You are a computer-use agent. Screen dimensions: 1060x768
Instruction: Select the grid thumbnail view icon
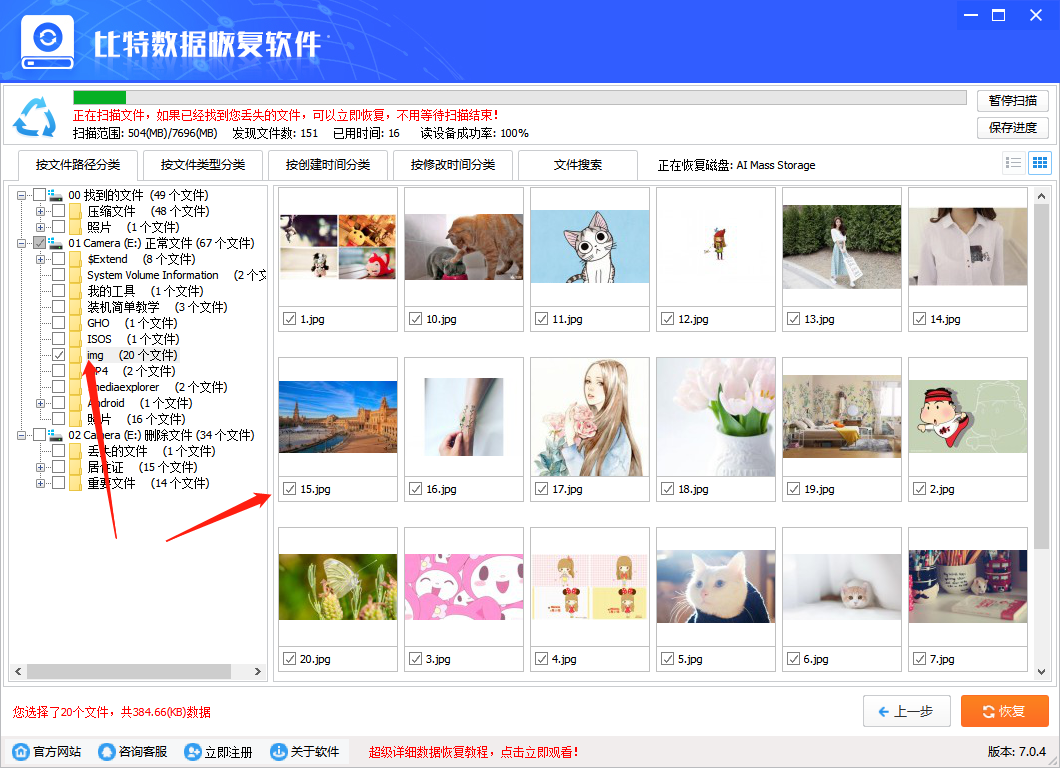pyautogui.click(x=1039, y=162)
